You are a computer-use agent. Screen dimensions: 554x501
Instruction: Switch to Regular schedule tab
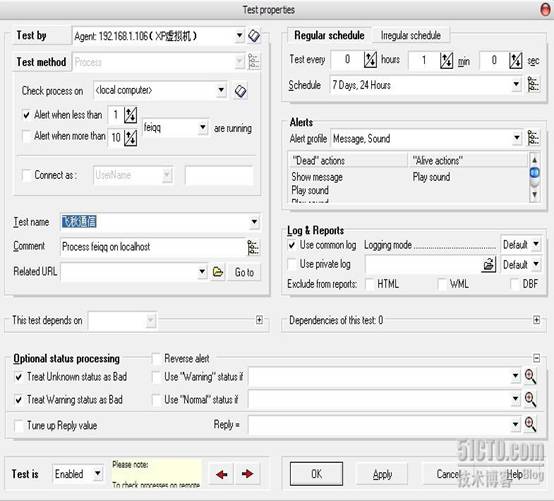coord(329,35)
